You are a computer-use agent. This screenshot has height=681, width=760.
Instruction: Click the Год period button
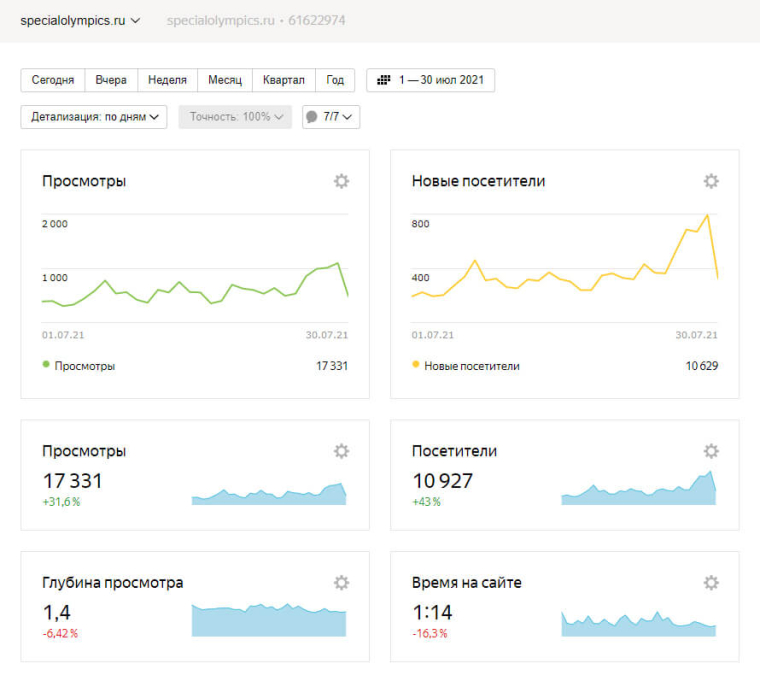(335, 80)
